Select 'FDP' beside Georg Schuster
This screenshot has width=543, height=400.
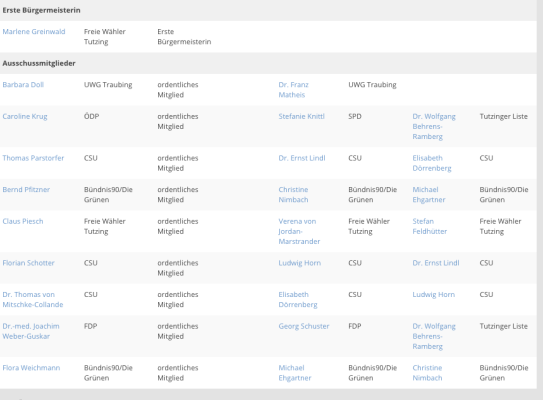(x=355, y=326)
